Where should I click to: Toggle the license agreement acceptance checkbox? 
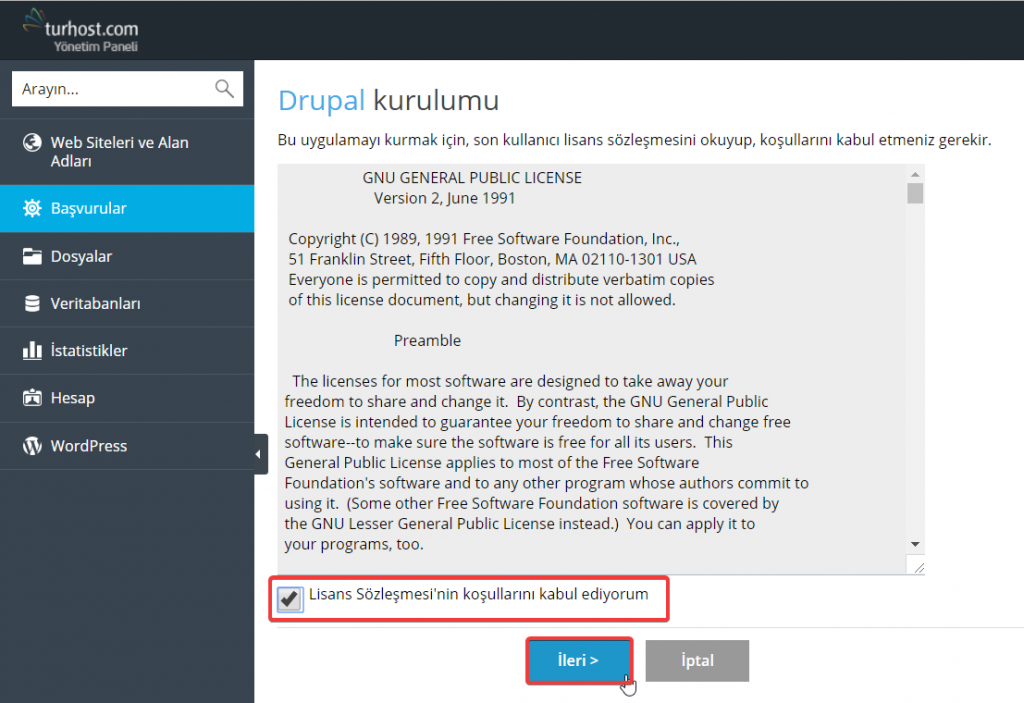coord(290,598)
